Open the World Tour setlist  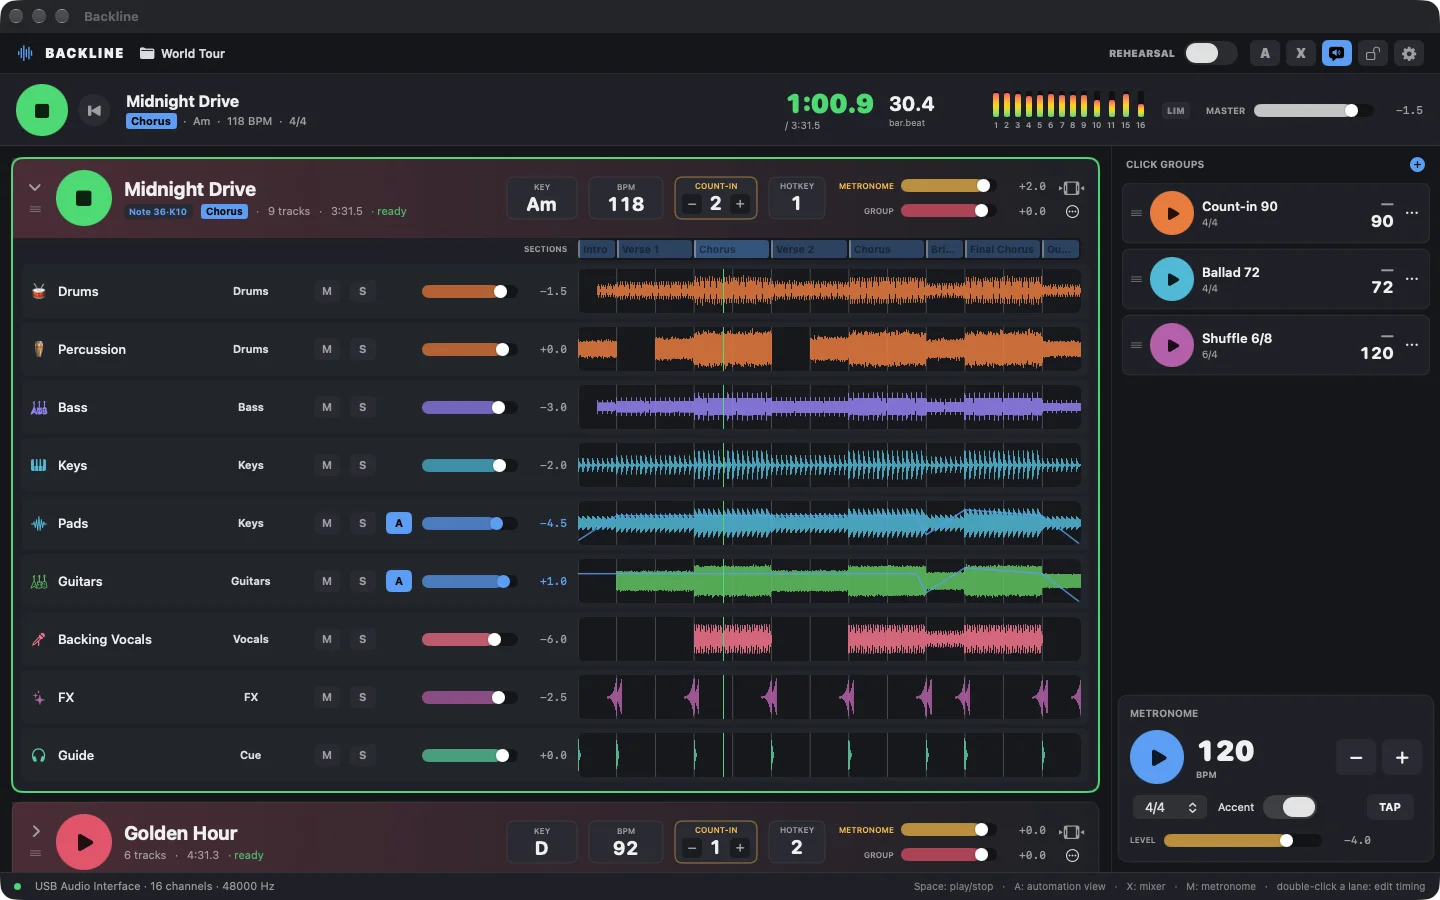pos(182,54)
